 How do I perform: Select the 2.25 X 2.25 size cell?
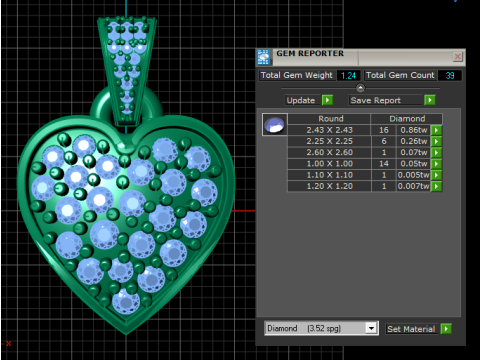click(x=329, y=141)
